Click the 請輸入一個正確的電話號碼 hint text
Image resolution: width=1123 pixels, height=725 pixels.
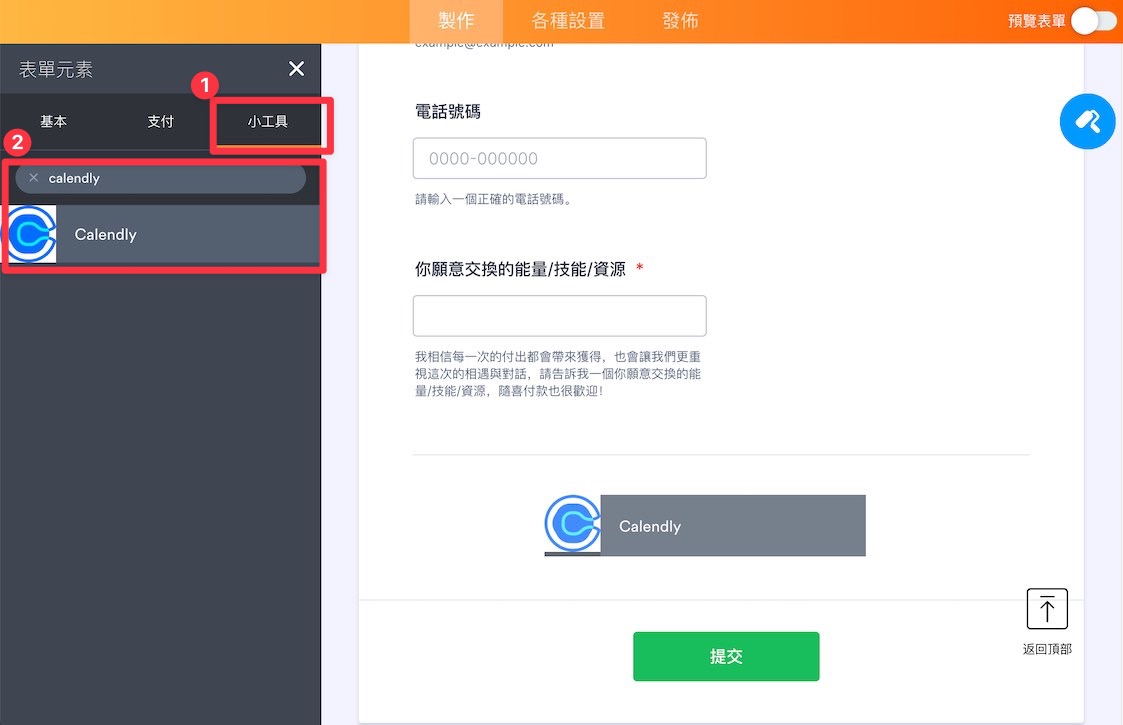[494, 199]
